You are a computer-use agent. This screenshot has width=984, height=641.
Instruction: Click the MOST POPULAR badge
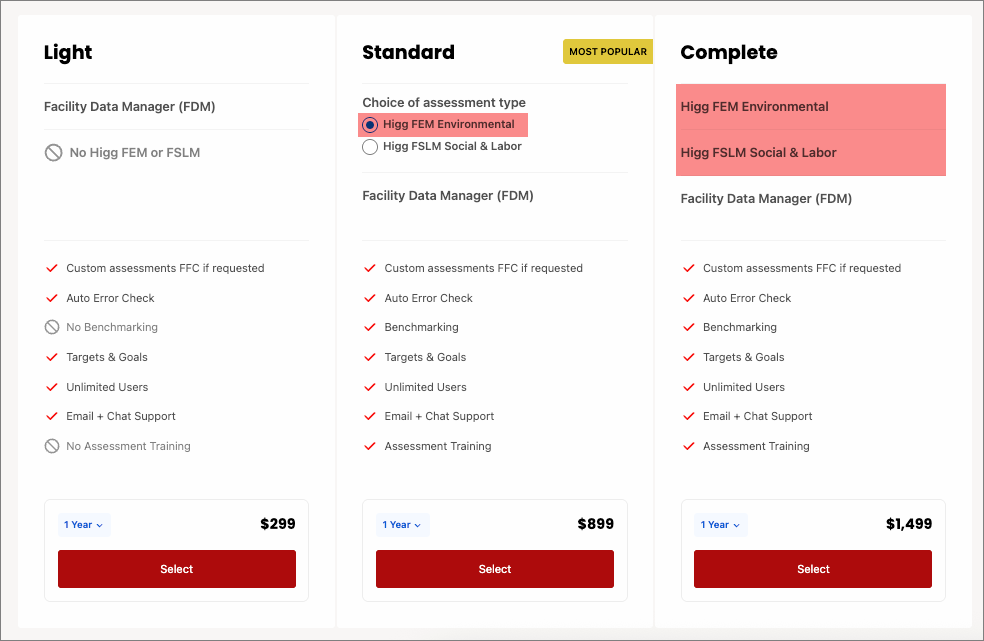608,51
